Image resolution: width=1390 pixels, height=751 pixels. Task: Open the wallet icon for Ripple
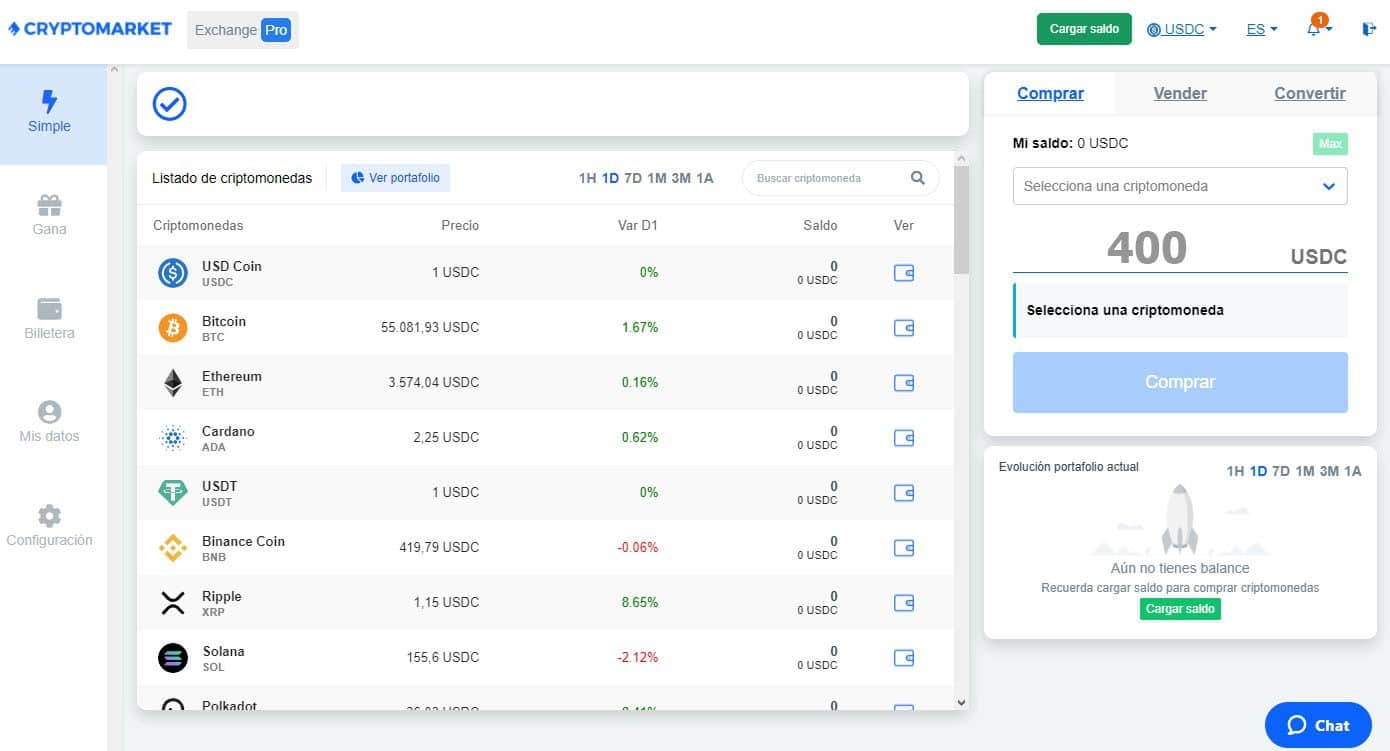[x=904, y=602]
